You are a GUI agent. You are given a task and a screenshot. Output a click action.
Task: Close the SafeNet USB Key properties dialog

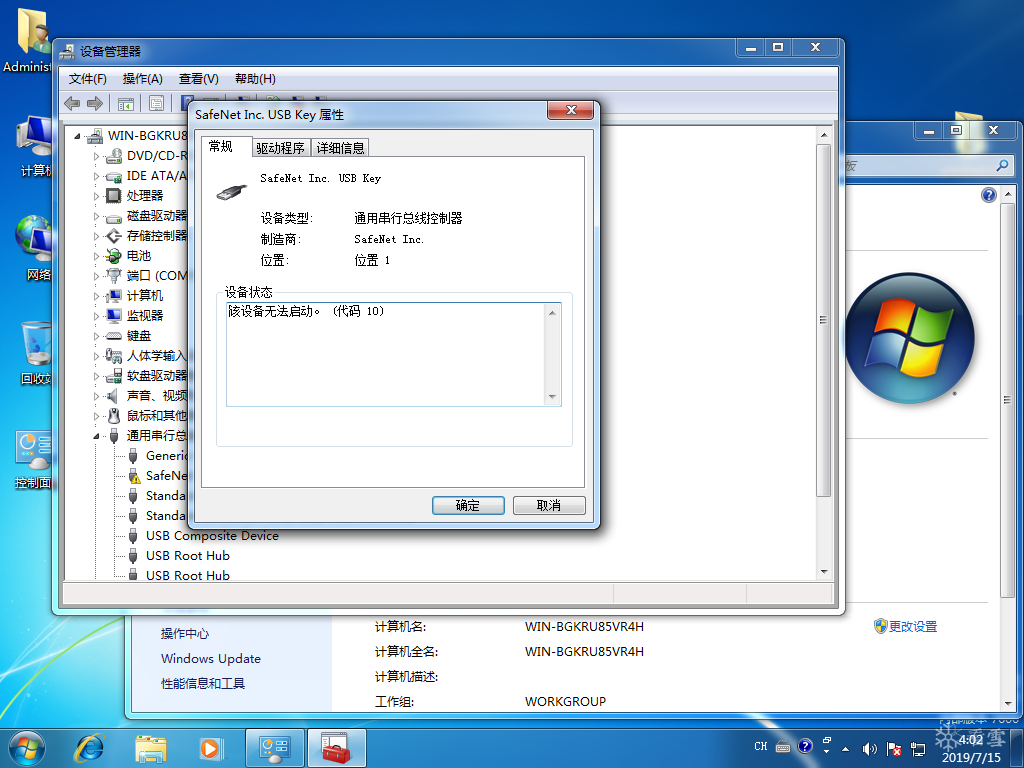pyautogui.click(x=570, y=110)
